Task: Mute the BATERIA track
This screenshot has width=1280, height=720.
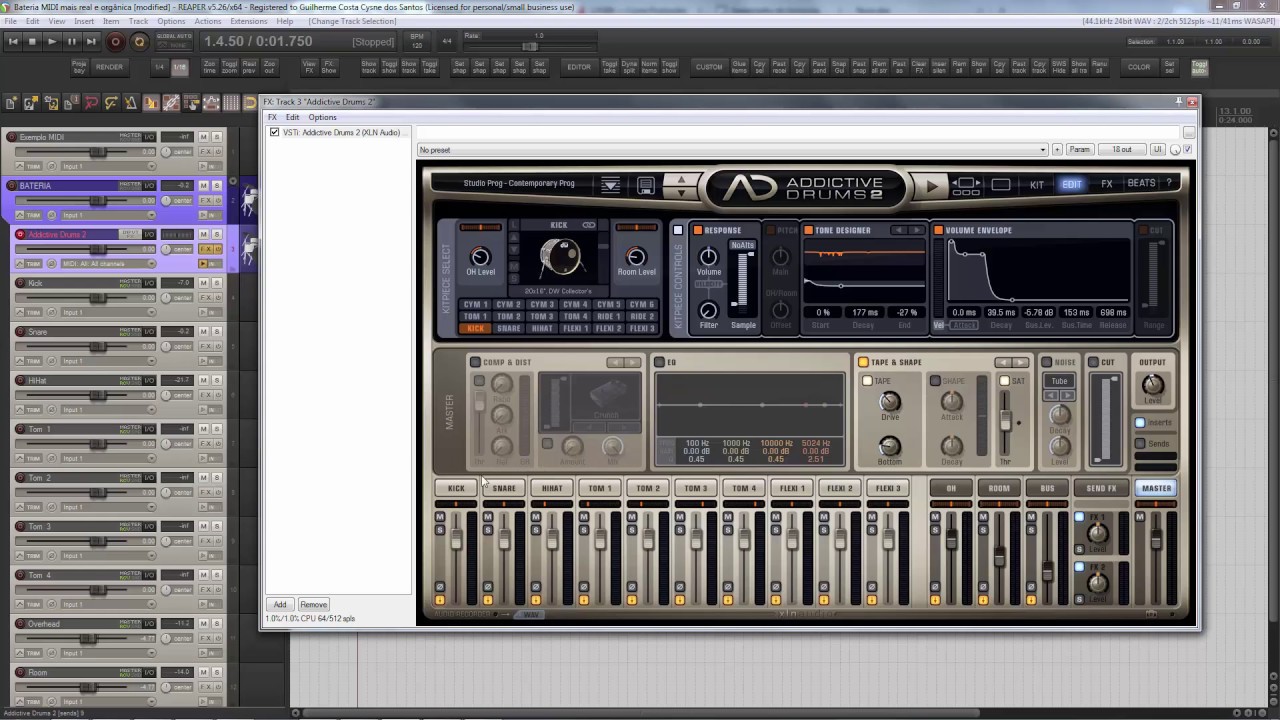Action: [203, 186]
